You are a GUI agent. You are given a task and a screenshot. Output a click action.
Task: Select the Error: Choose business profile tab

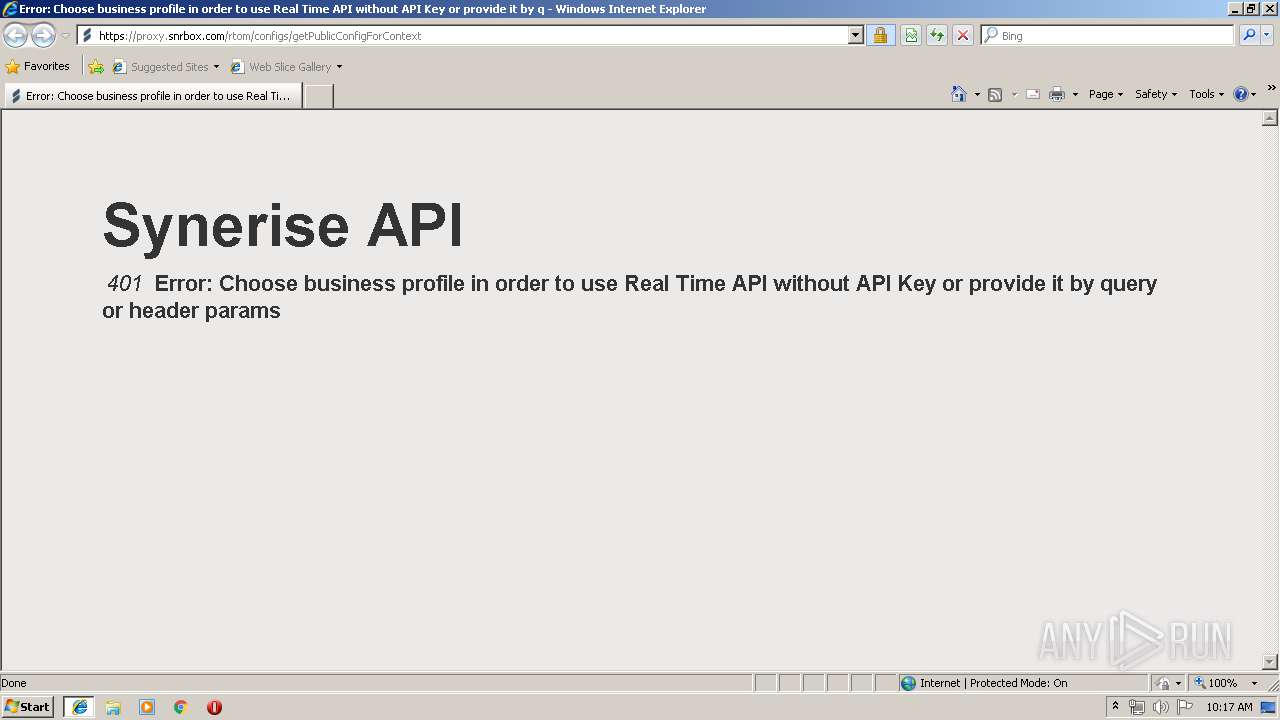click(x=153, y=96)
